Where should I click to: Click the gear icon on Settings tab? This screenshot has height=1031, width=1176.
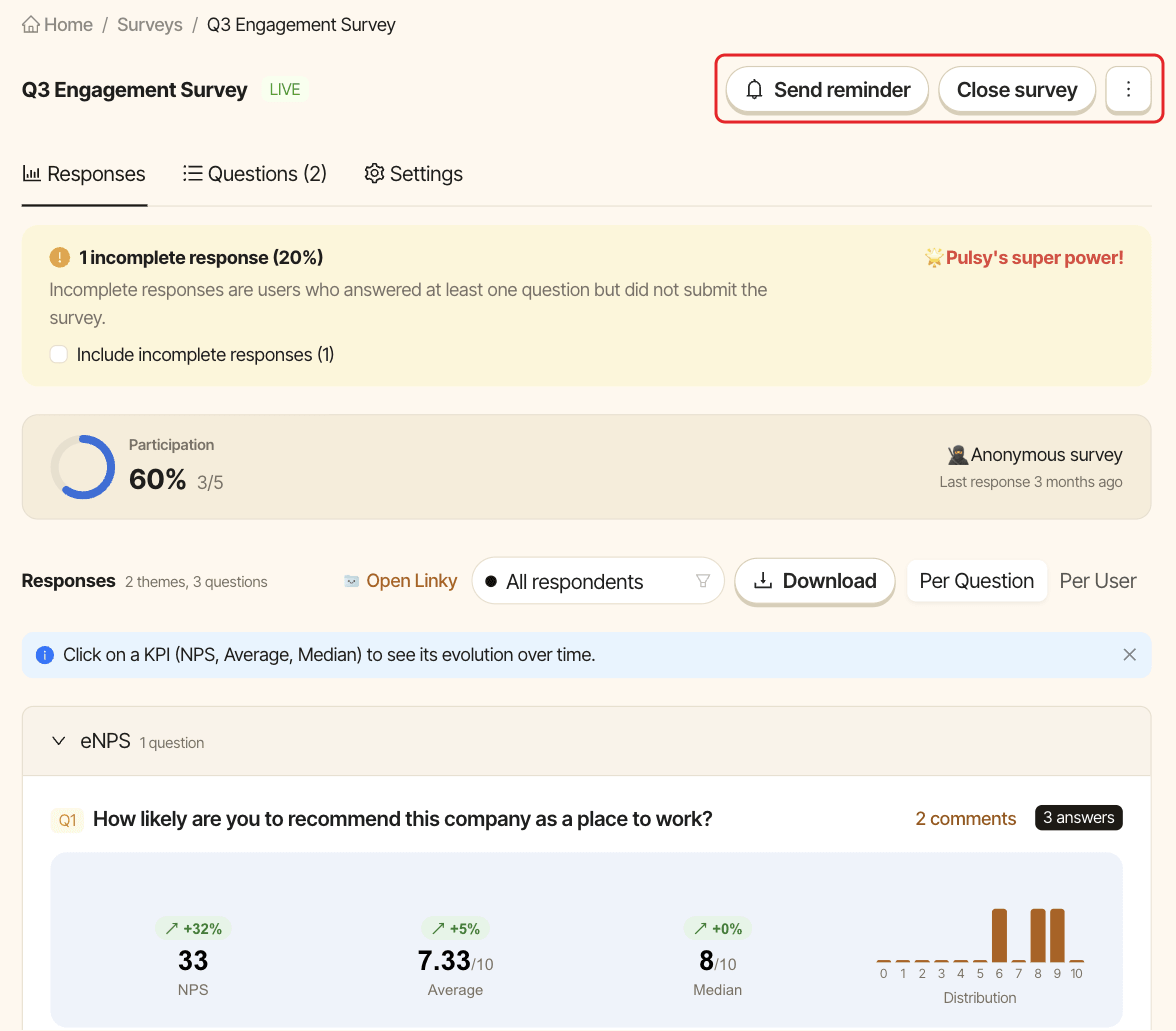point(374,173)
